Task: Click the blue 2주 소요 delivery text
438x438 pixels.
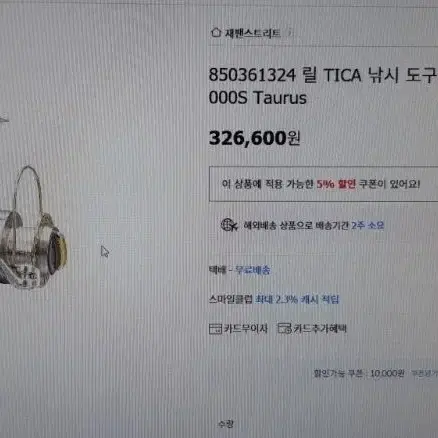Action: [x=367, y=225]
